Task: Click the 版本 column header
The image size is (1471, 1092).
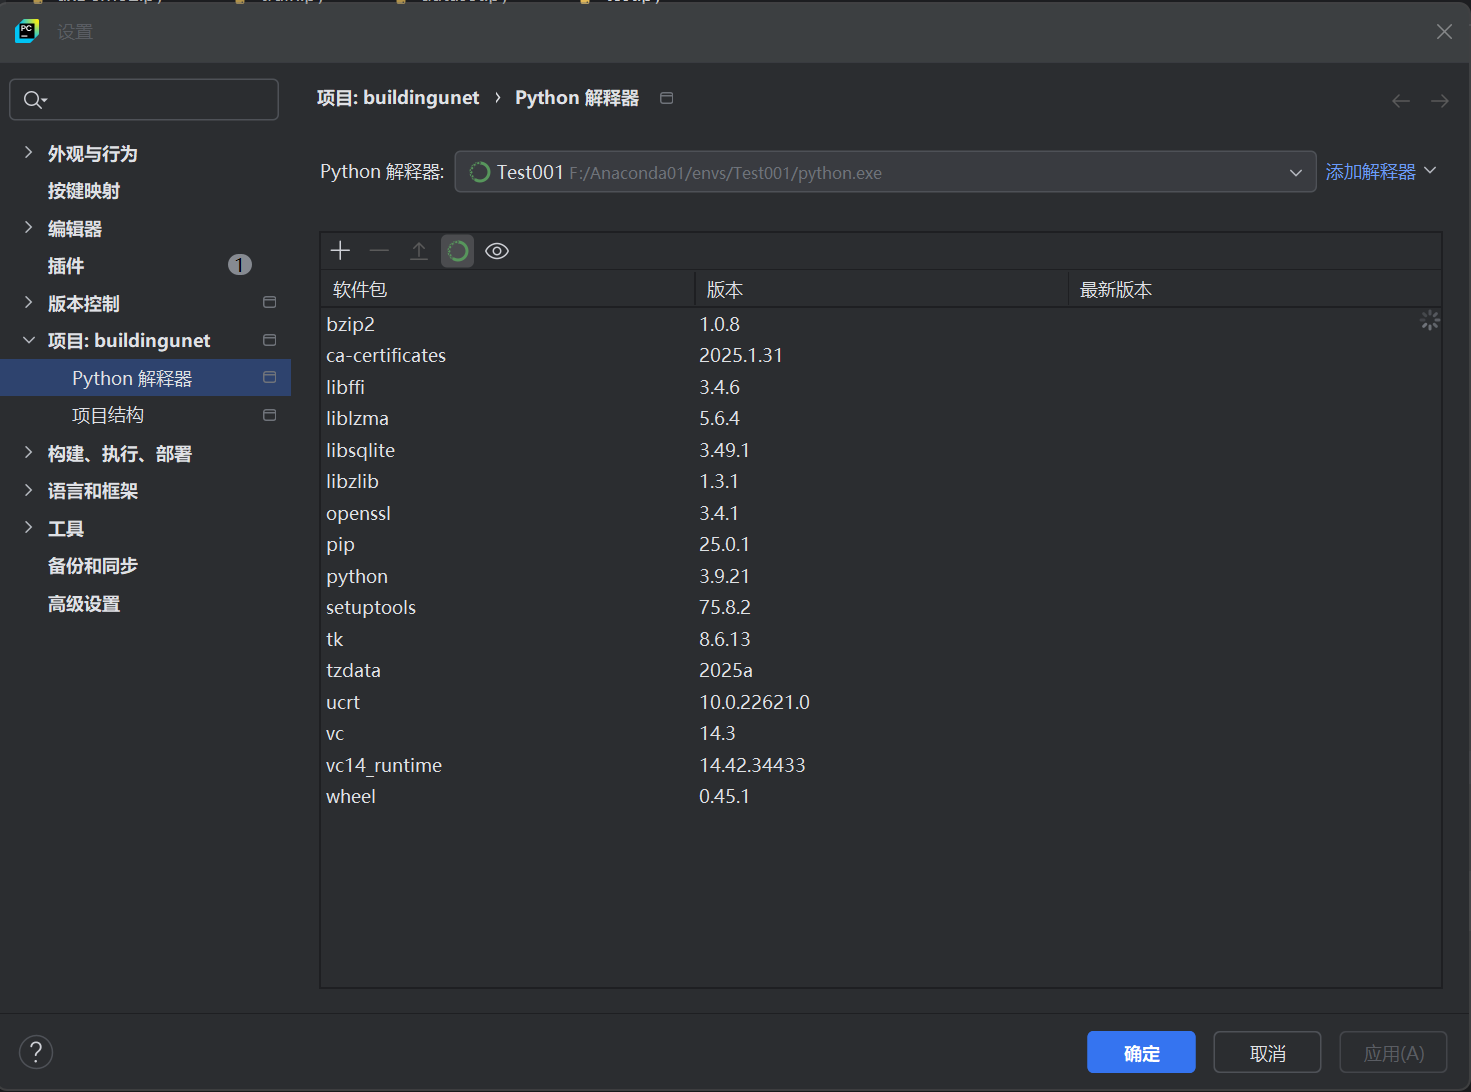Action: coord(882,289)
